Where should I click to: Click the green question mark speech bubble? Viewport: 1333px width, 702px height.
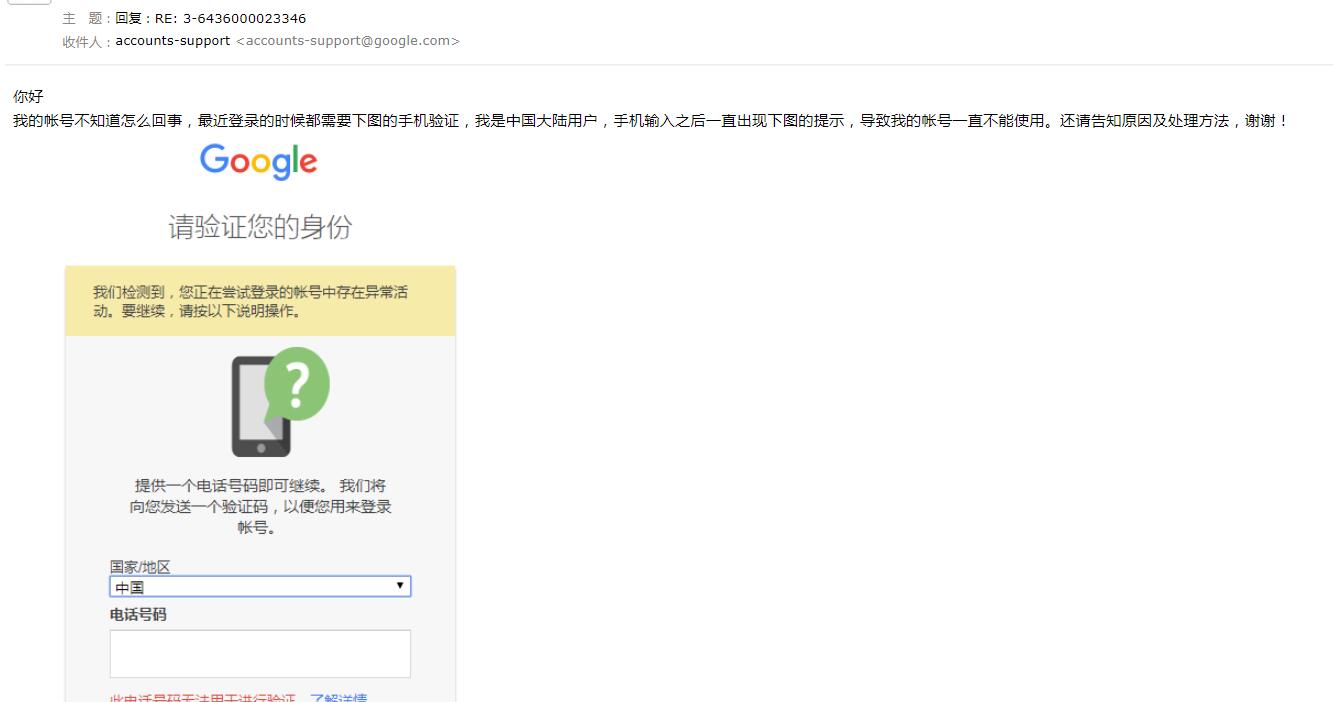296,384
